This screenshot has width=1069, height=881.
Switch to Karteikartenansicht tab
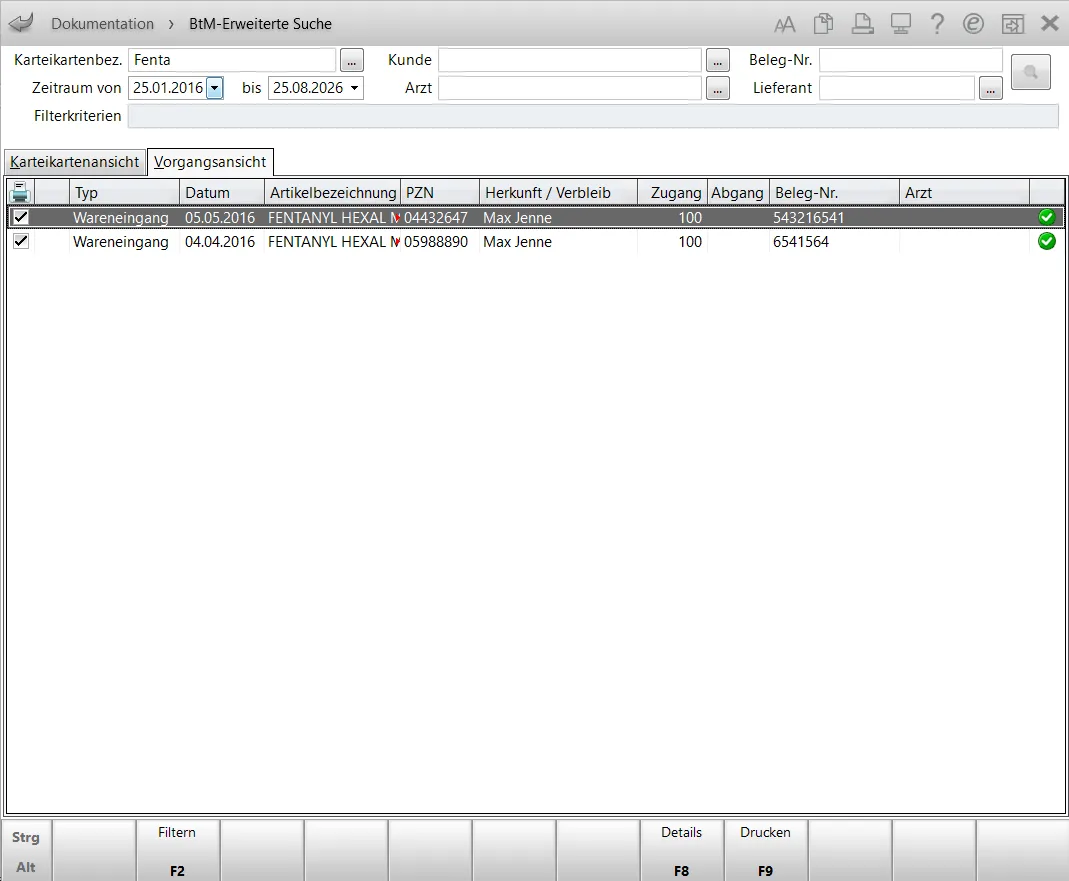point(74,162)
